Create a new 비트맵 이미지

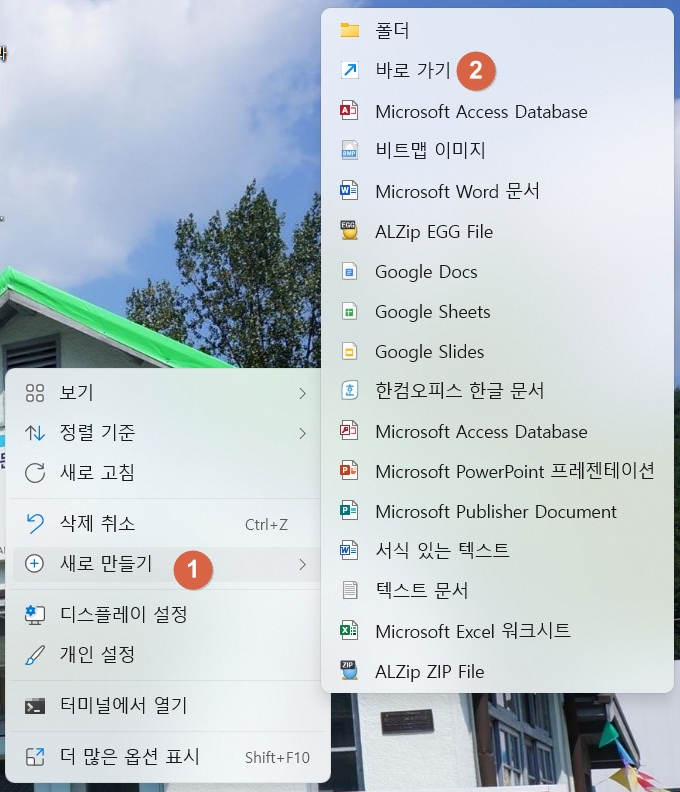point(497,150)
